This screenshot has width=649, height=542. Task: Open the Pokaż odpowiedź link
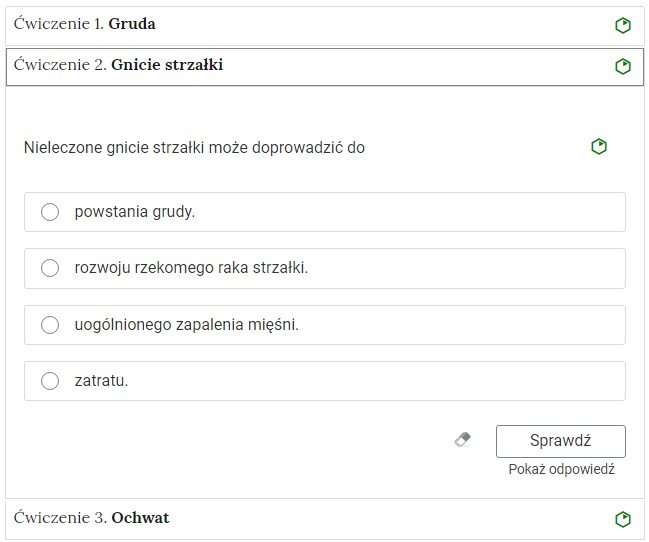[x=561, y=470]
